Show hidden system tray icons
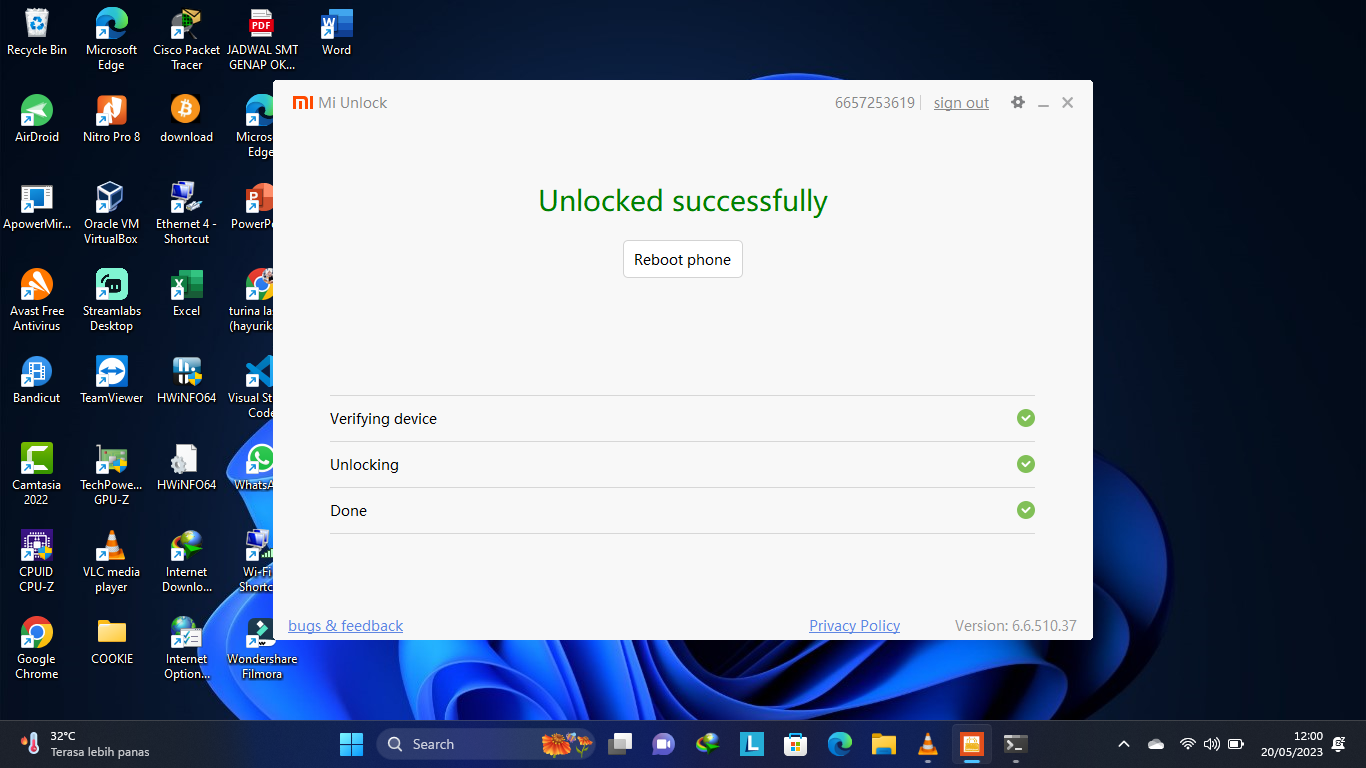The width and height of the screenshot is (1366, 768). (x=1124, y=744)
